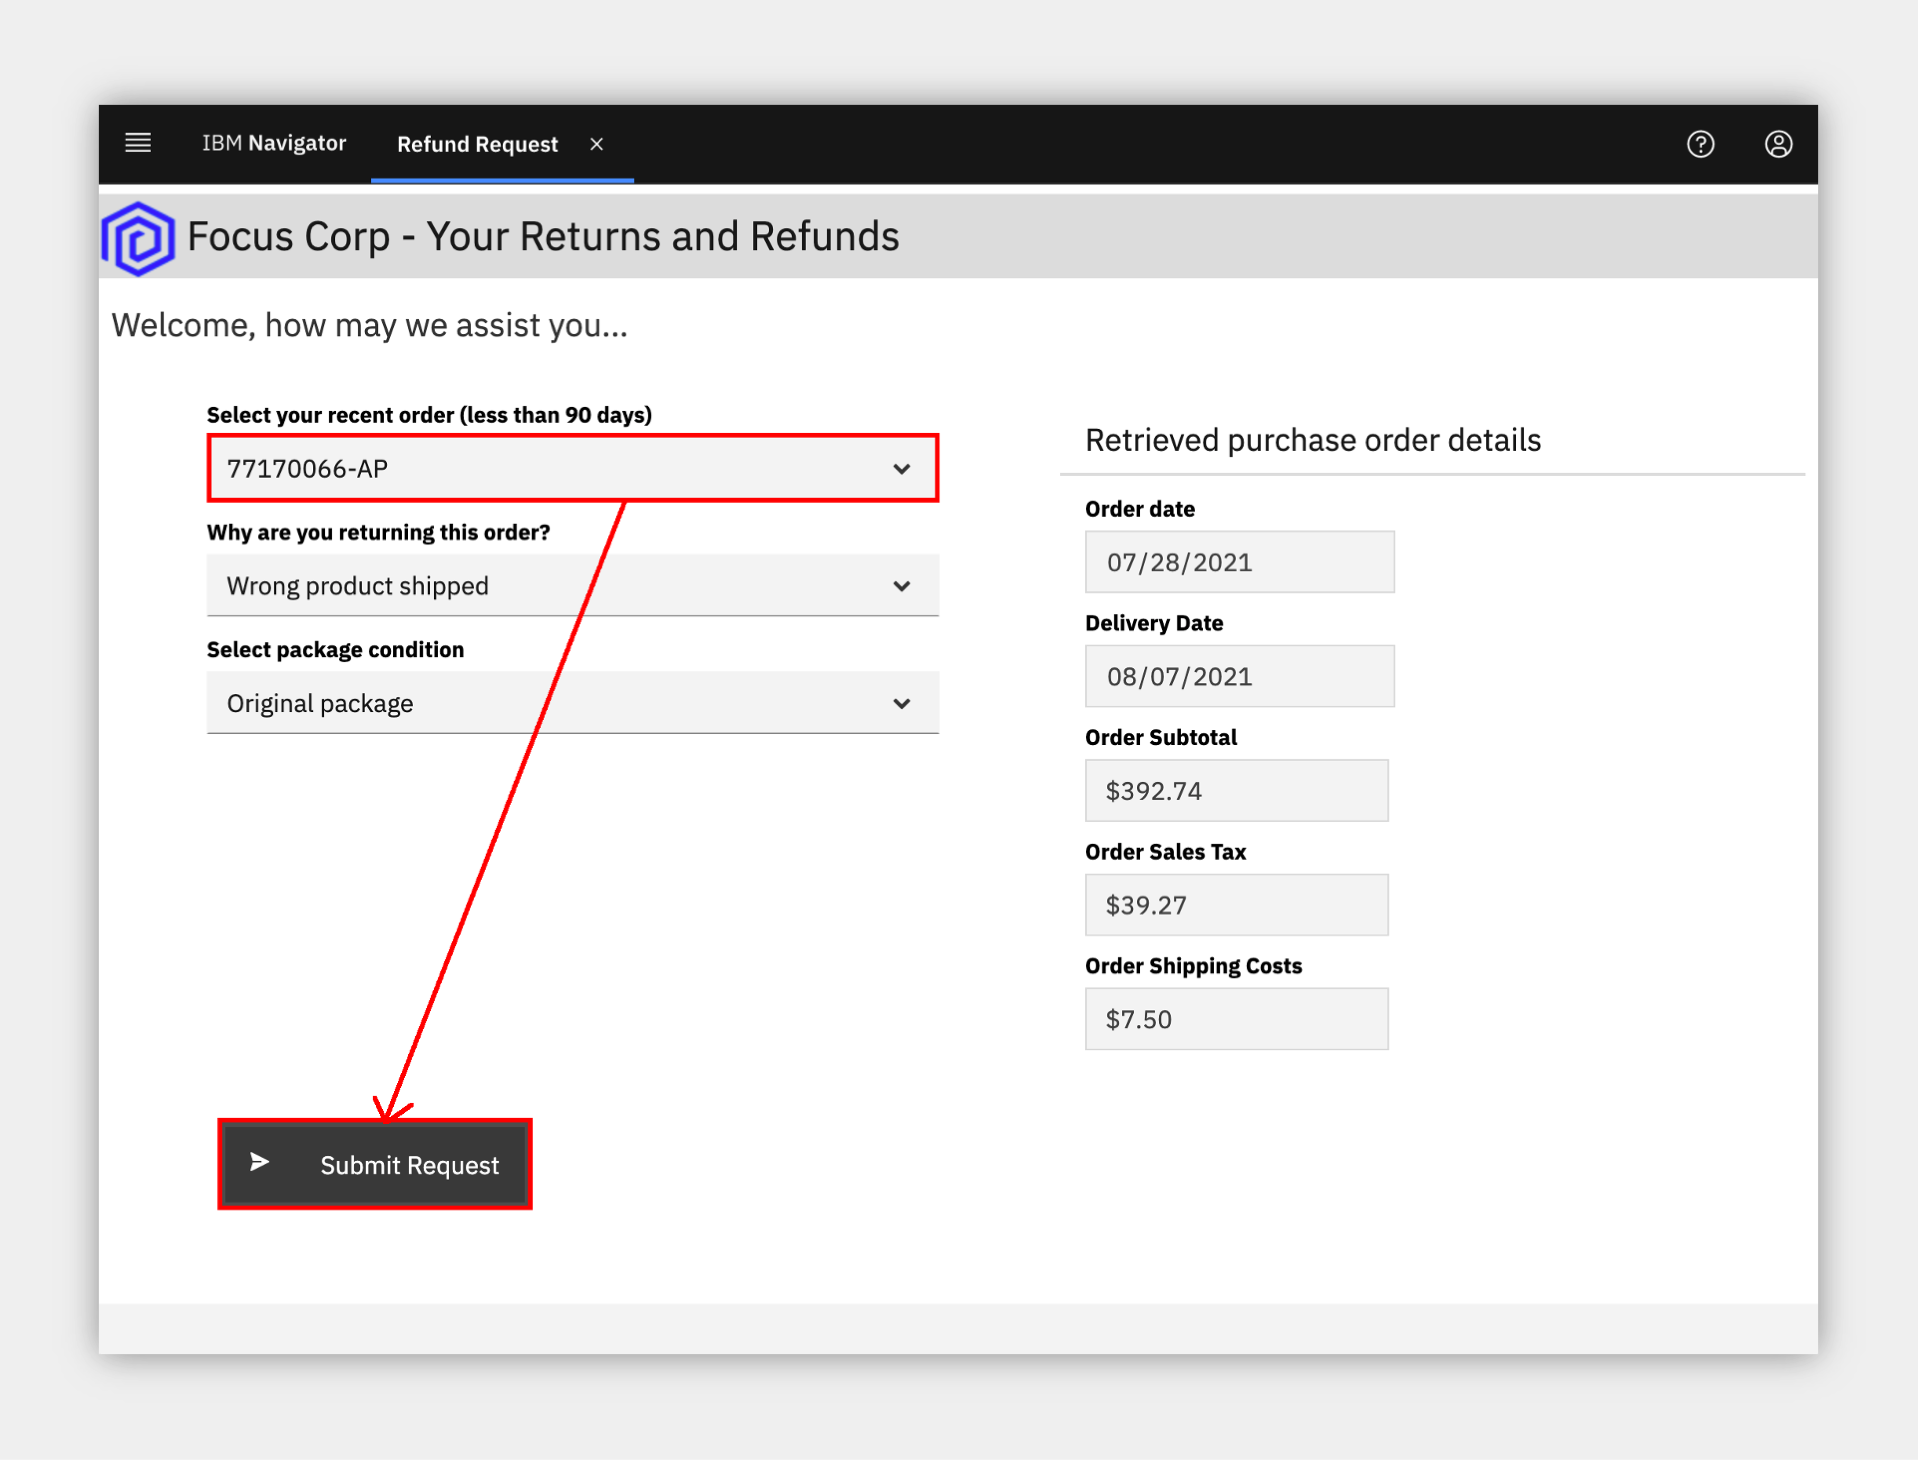The height and width of the screenshot is (1460, 1918).
Task: Open the recent order dropdown 77170066-AP
Action: 572,468
